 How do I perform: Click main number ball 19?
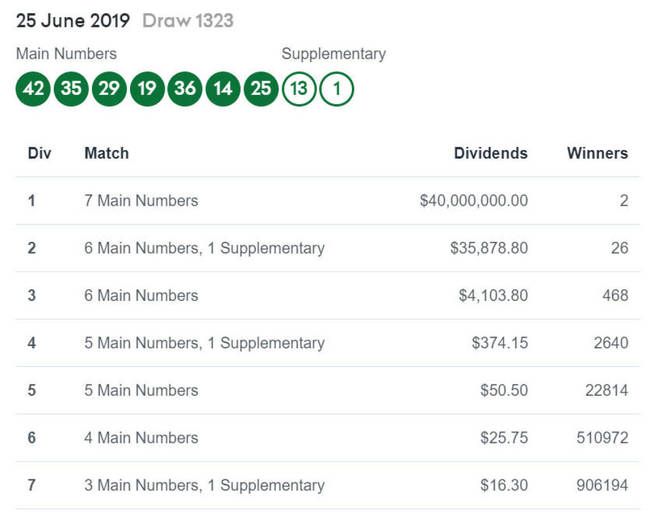[x=147, y=88]
